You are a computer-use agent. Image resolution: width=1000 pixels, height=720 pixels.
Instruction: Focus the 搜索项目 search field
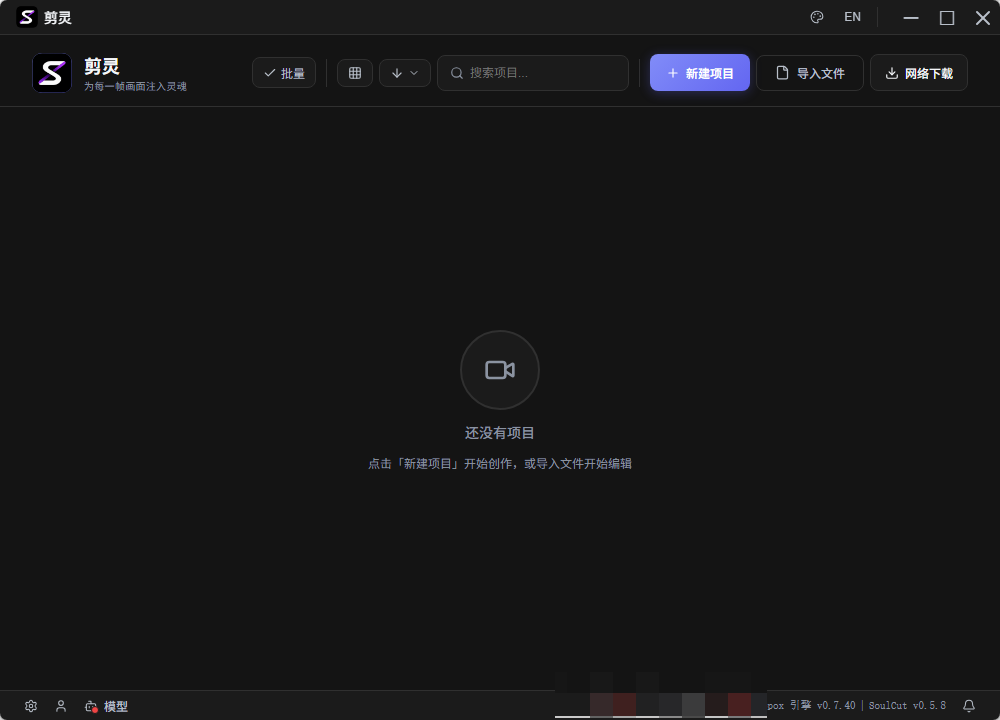click(x=533, y=73)
